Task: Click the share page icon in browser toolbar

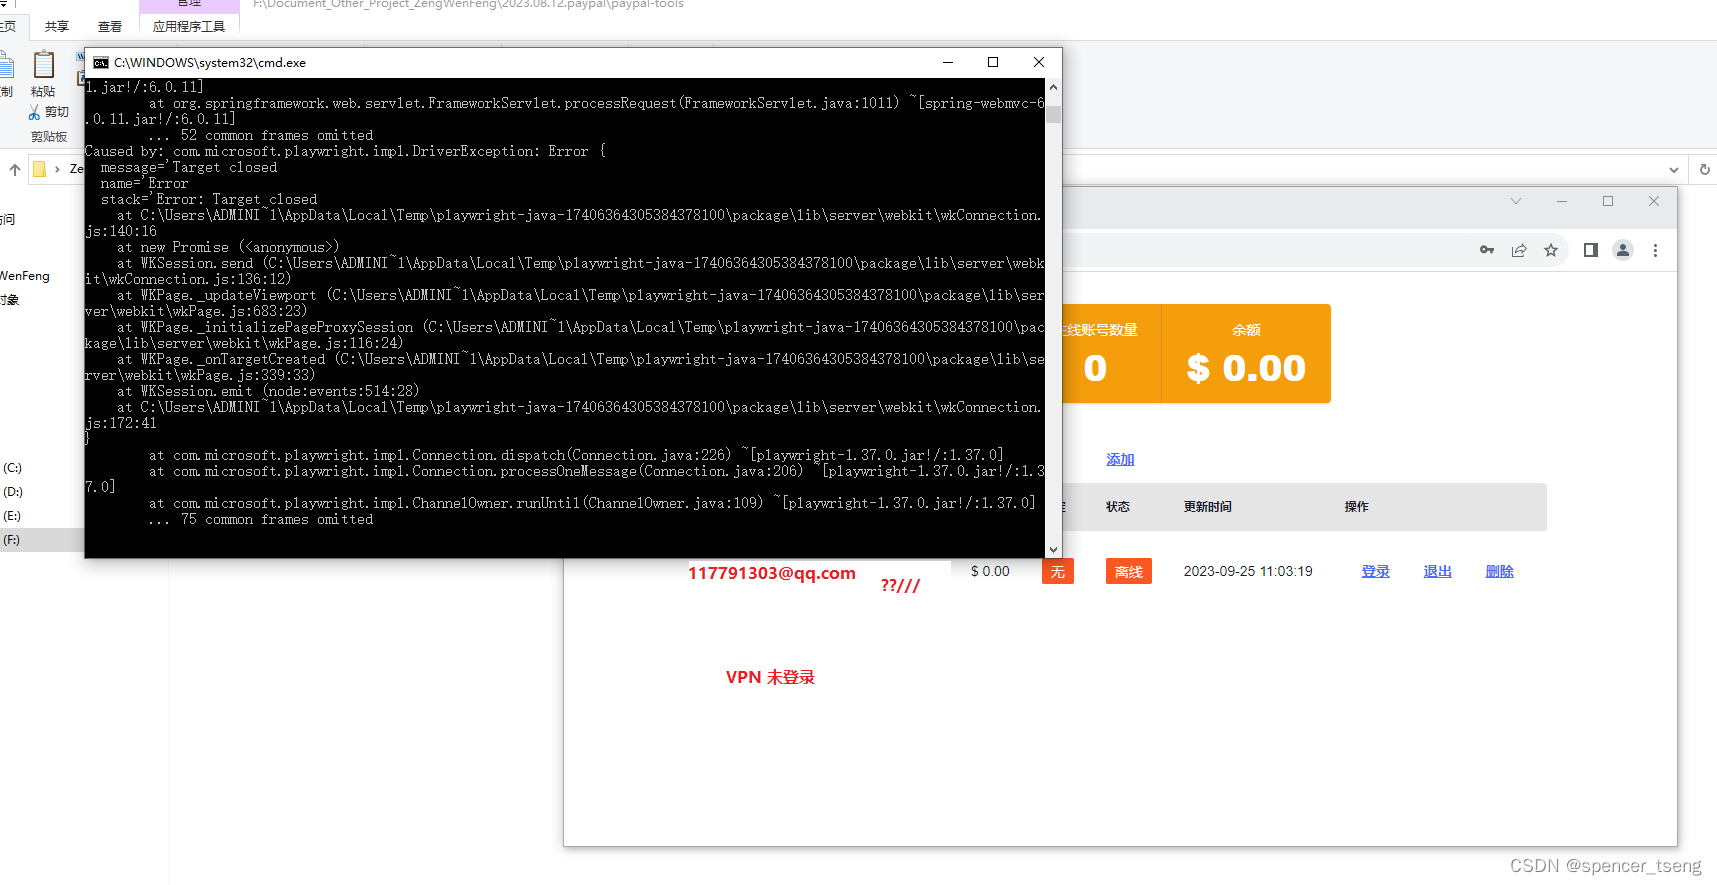Action: tap(1519, 250)
